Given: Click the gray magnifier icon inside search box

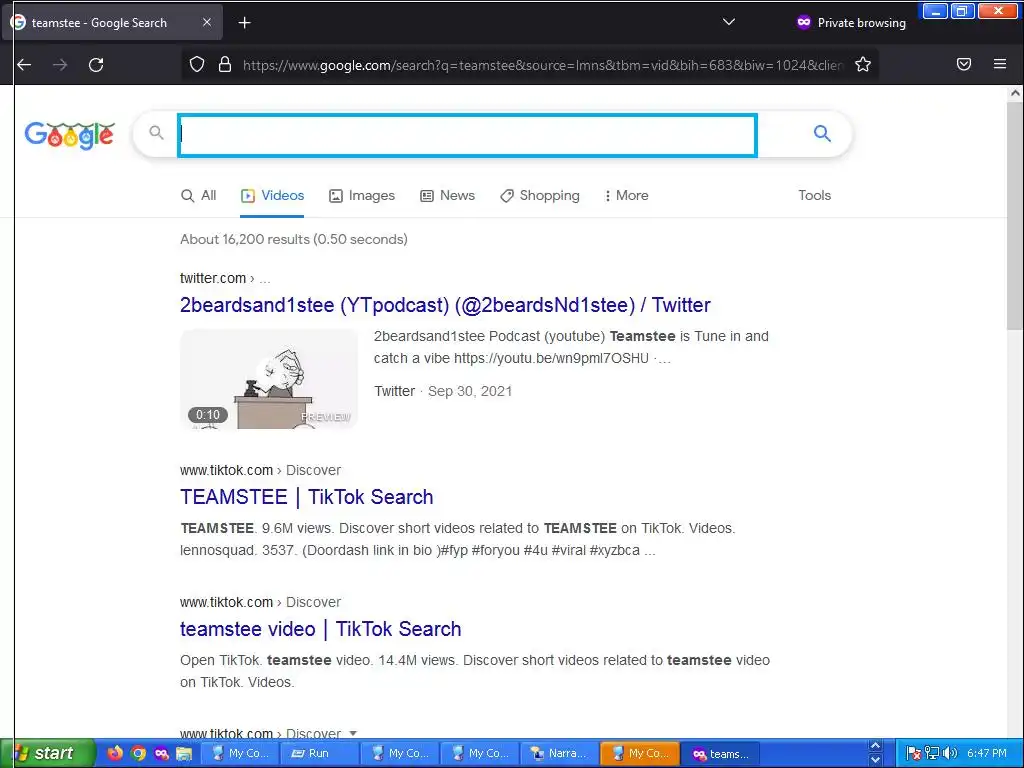Looking at the screenshot, I should click(156, 133).
